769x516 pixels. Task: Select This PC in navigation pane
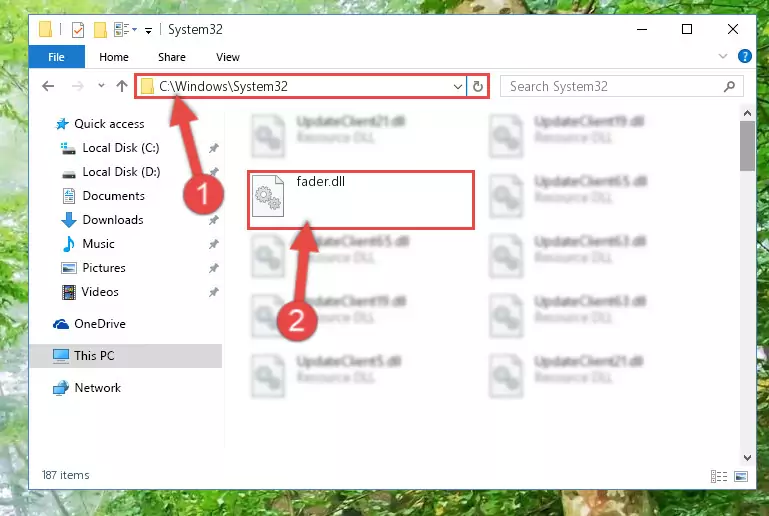pos(94,356)
